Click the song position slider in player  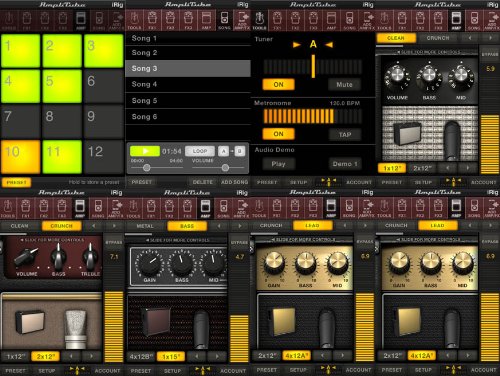(157, 168)
